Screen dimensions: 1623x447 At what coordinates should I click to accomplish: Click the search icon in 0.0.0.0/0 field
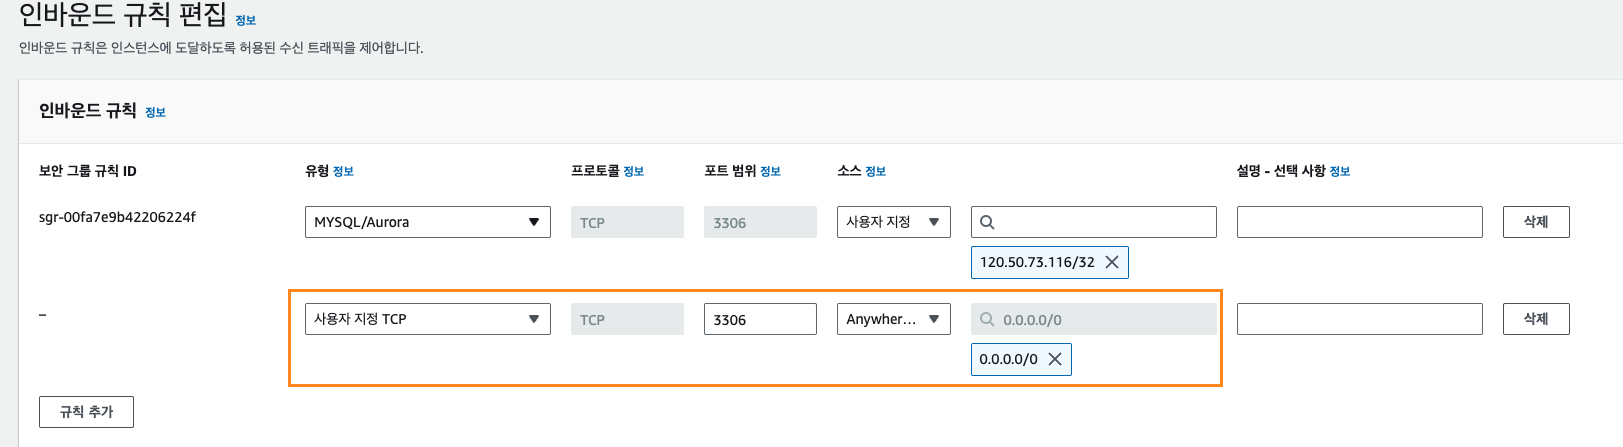pos(987,319)
